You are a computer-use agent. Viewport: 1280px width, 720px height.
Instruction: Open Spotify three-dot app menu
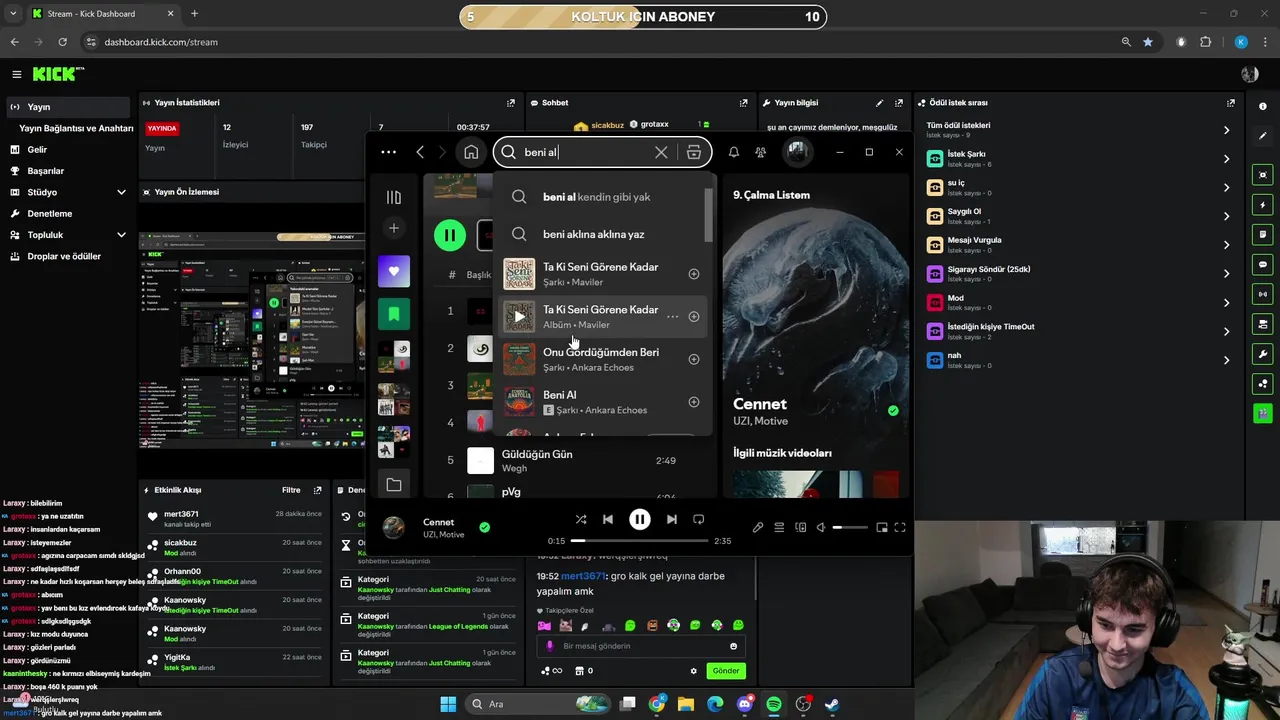389,152
